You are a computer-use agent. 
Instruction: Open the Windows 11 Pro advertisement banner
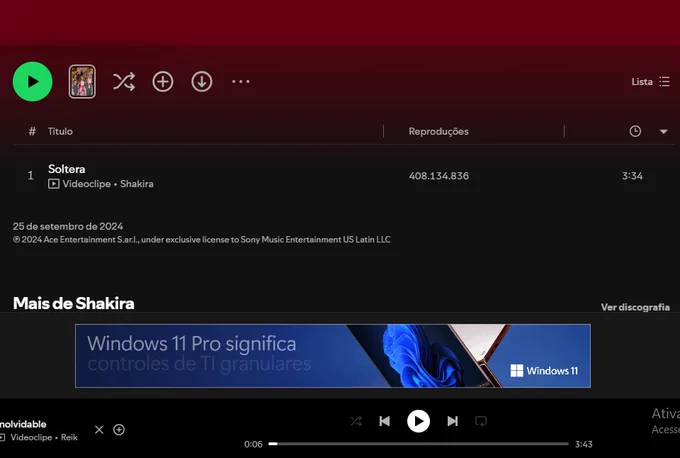[x=333, y=356]
